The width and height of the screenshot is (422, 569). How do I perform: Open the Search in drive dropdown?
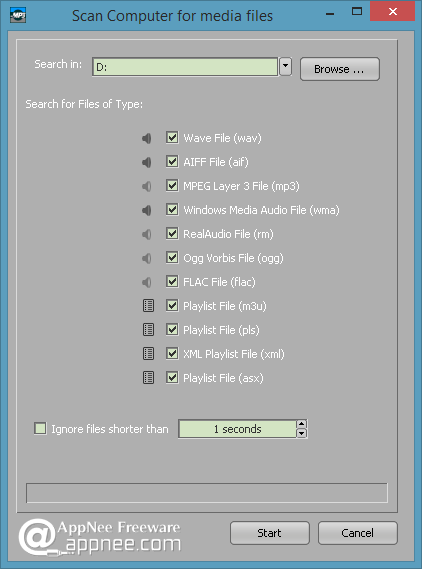[286, 66]
